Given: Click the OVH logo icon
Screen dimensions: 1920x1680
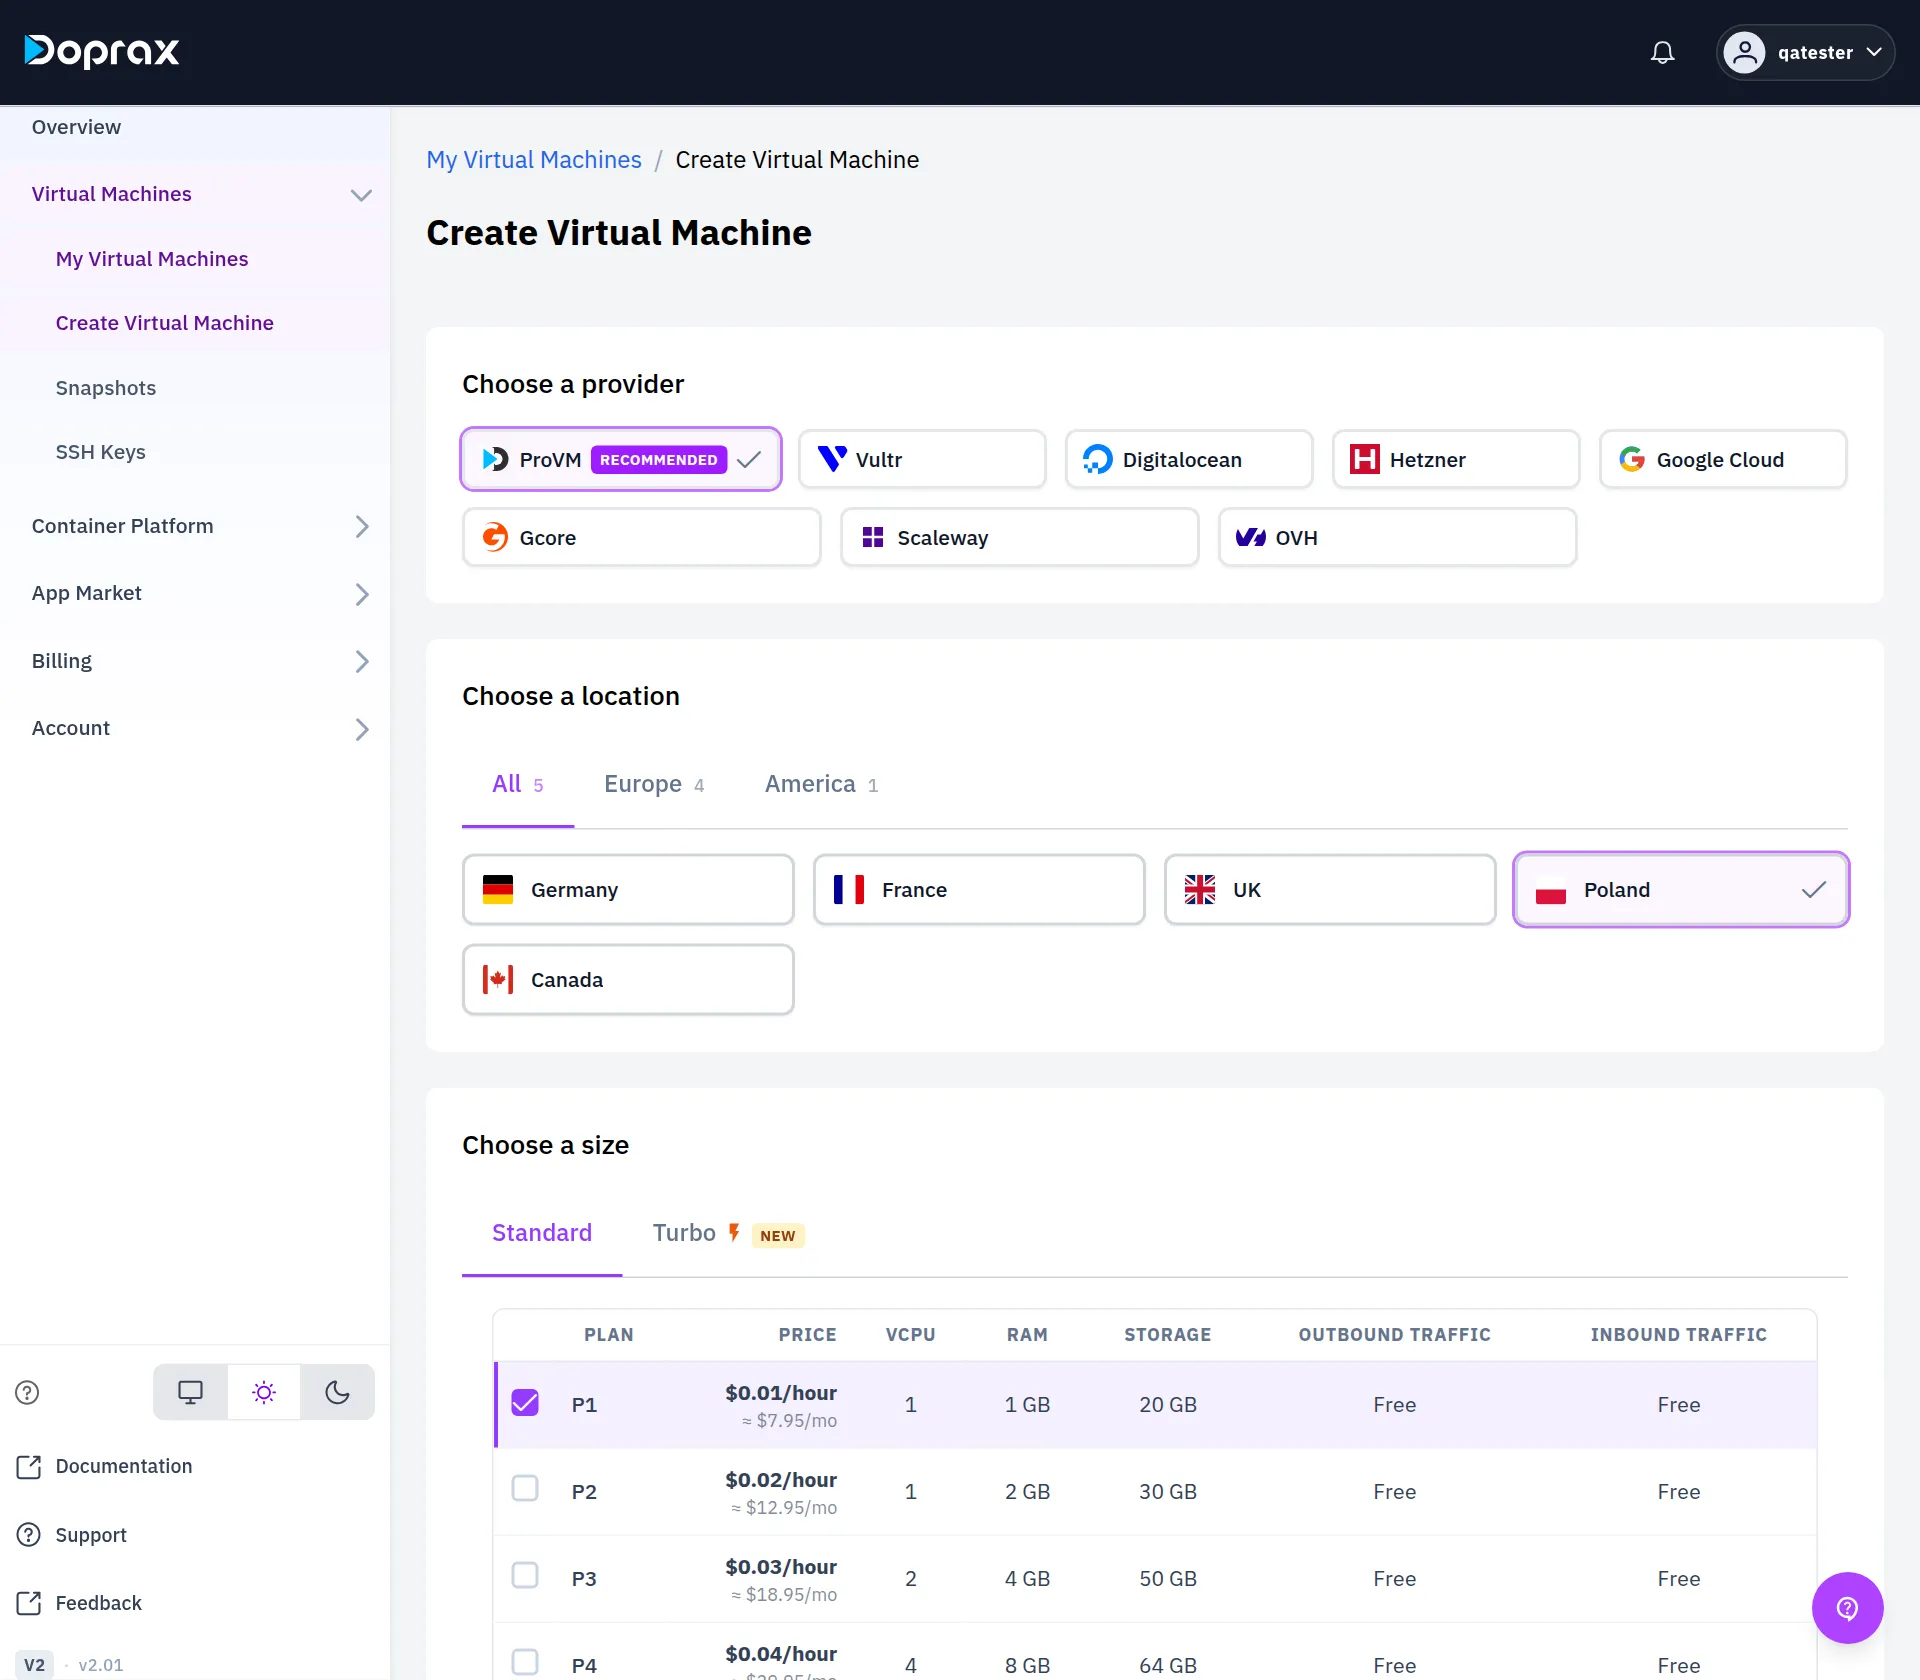Looking at the screenshot, I should pyautogui.click(x=1251, y=537).
